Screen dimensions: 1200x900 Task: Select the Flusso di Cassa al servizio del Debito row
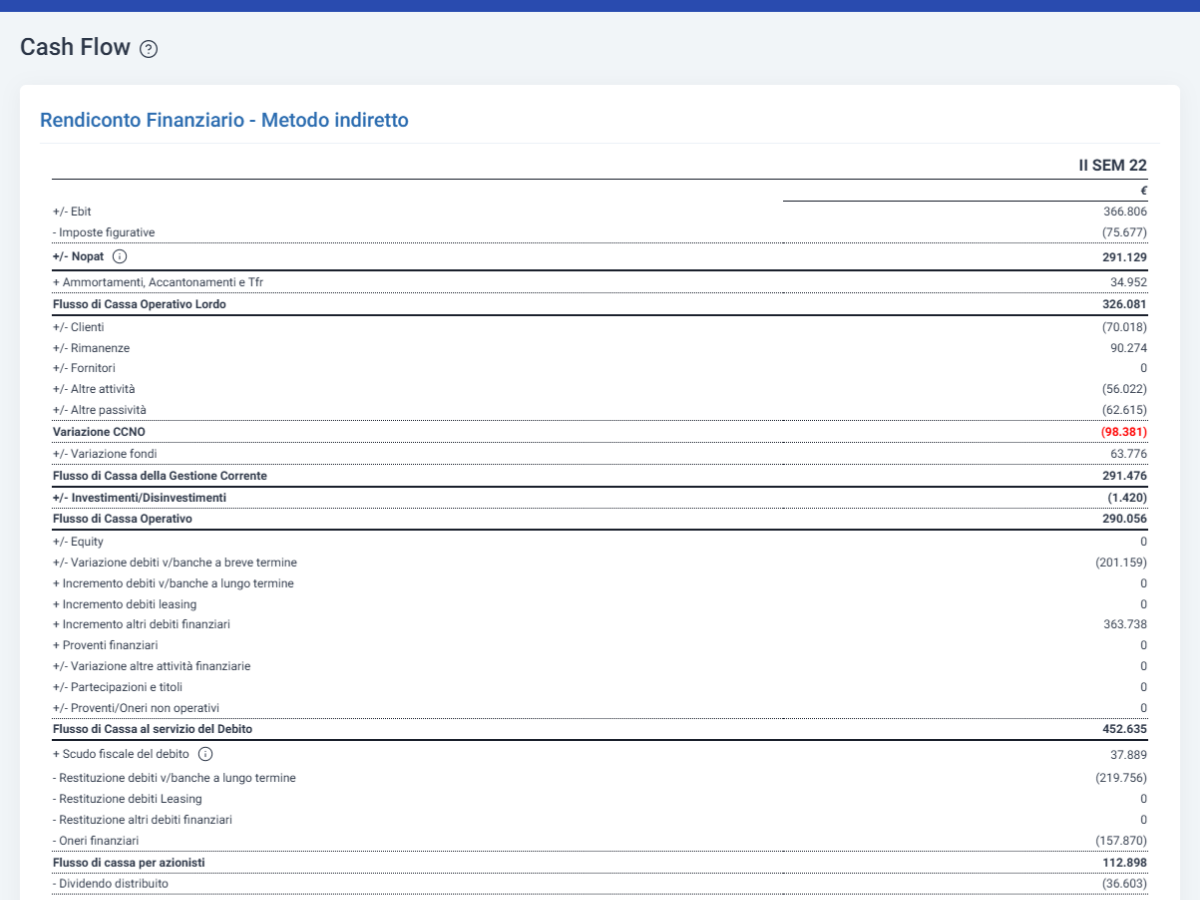coord(600,729)
